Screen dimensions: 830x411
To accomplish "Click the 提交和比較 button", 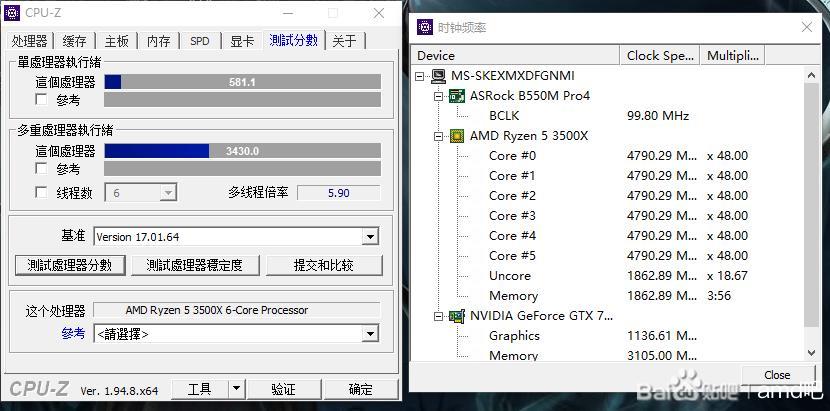I will point(324,265).
